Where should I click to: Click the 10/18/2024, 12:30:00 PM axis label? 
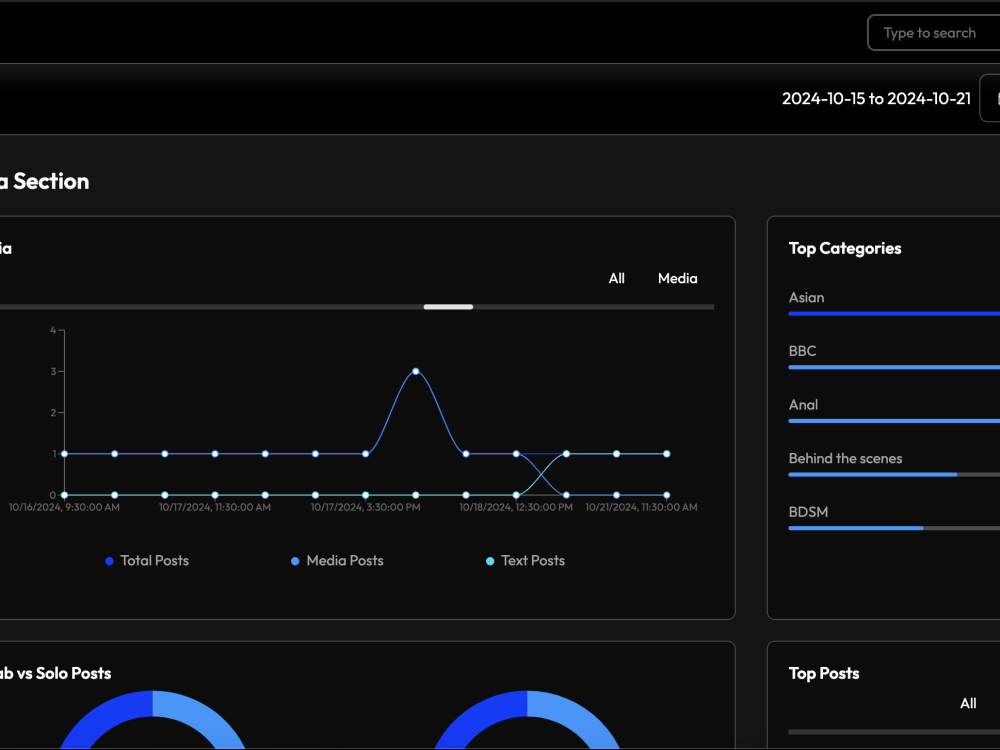(x=516, y=507)
